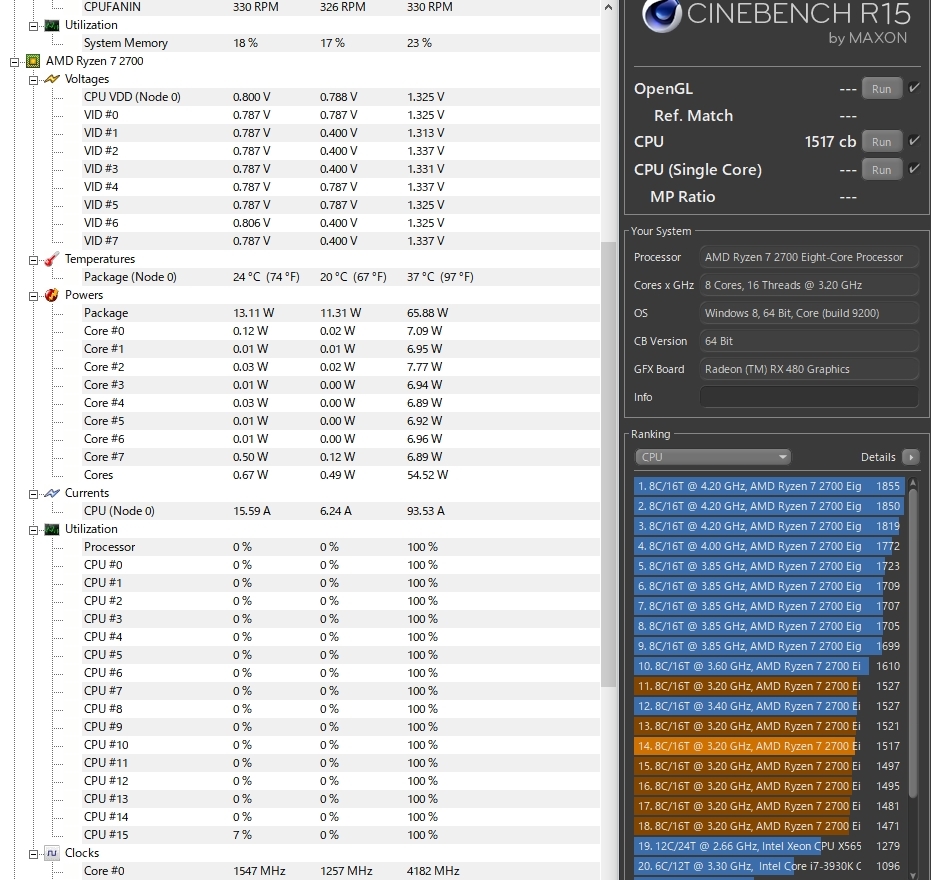Click the CPU Utilization chart icon under Currents
This screenshot has height=880, width=931.
pos(52,529)
